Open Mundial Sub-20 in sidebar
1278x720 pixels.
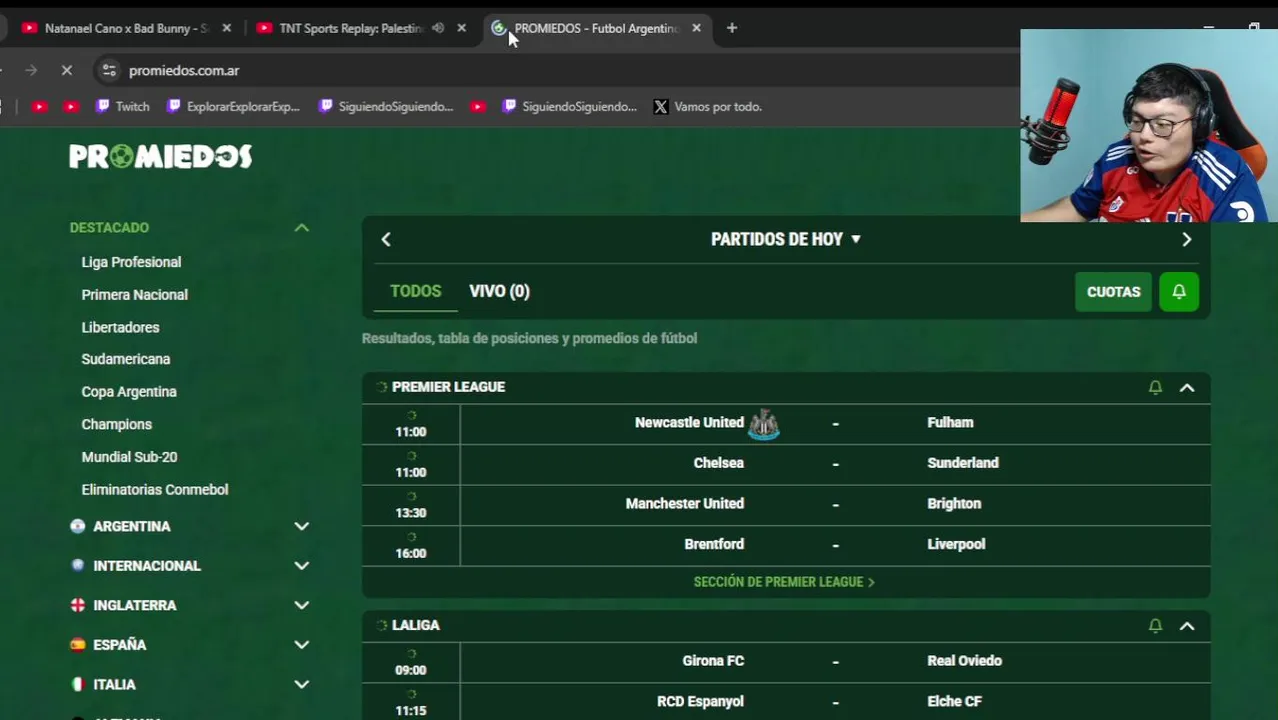[x=129, y=457]
